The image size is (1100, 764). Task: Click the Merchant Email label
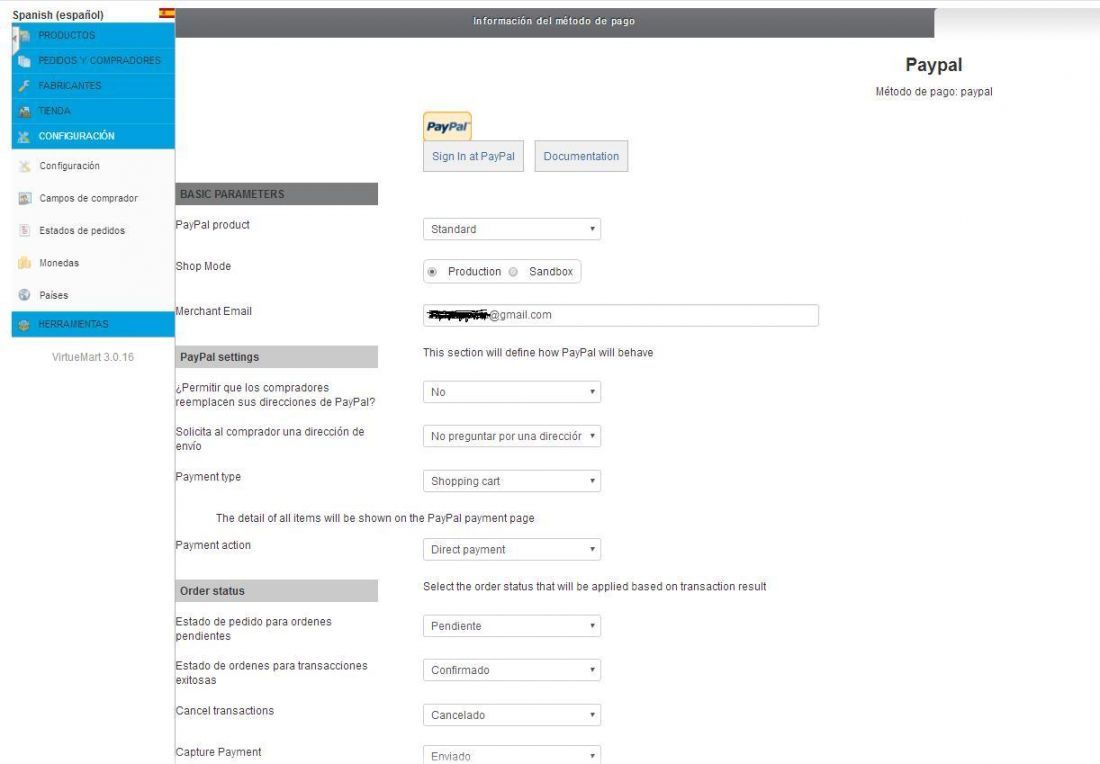click(213, 311)
